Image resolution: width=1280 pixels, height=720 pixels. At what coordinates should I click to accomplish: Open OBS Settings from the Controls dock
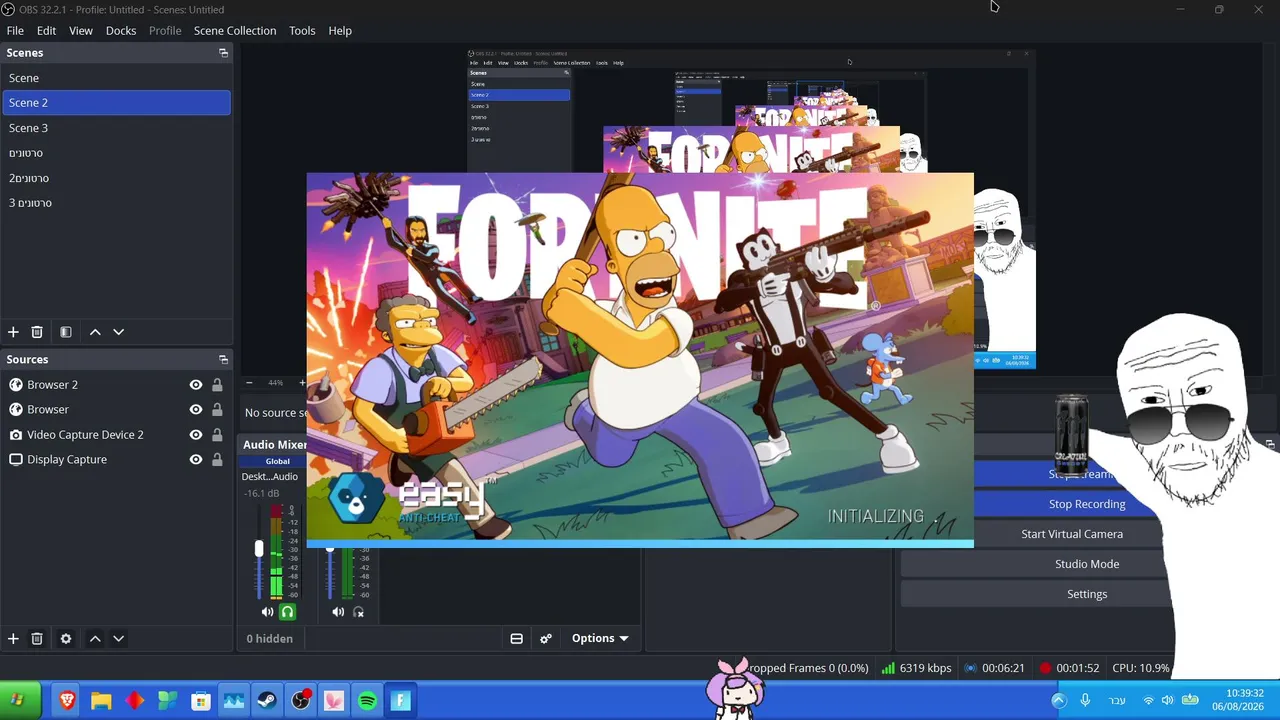[1087, 594]
